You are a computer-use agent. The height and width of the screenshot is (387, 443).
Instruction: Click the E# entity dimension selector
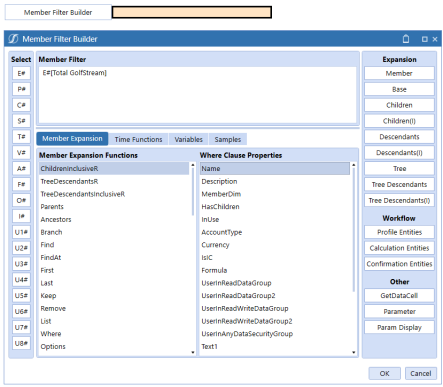point(21,73)
